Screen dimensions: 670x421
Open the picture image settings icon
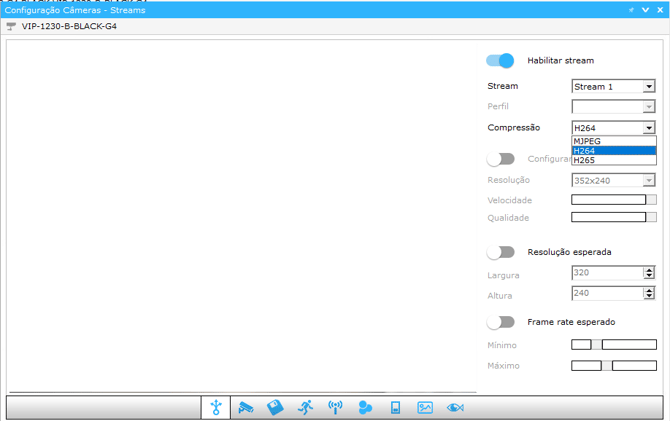425,407
